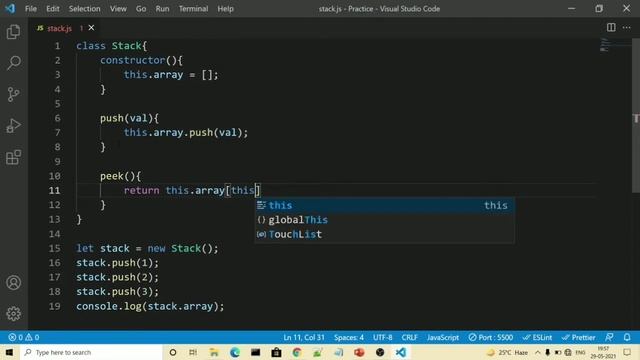
Task: Click the 'Type here to search' taskbar box
Action: click(91, 352)
